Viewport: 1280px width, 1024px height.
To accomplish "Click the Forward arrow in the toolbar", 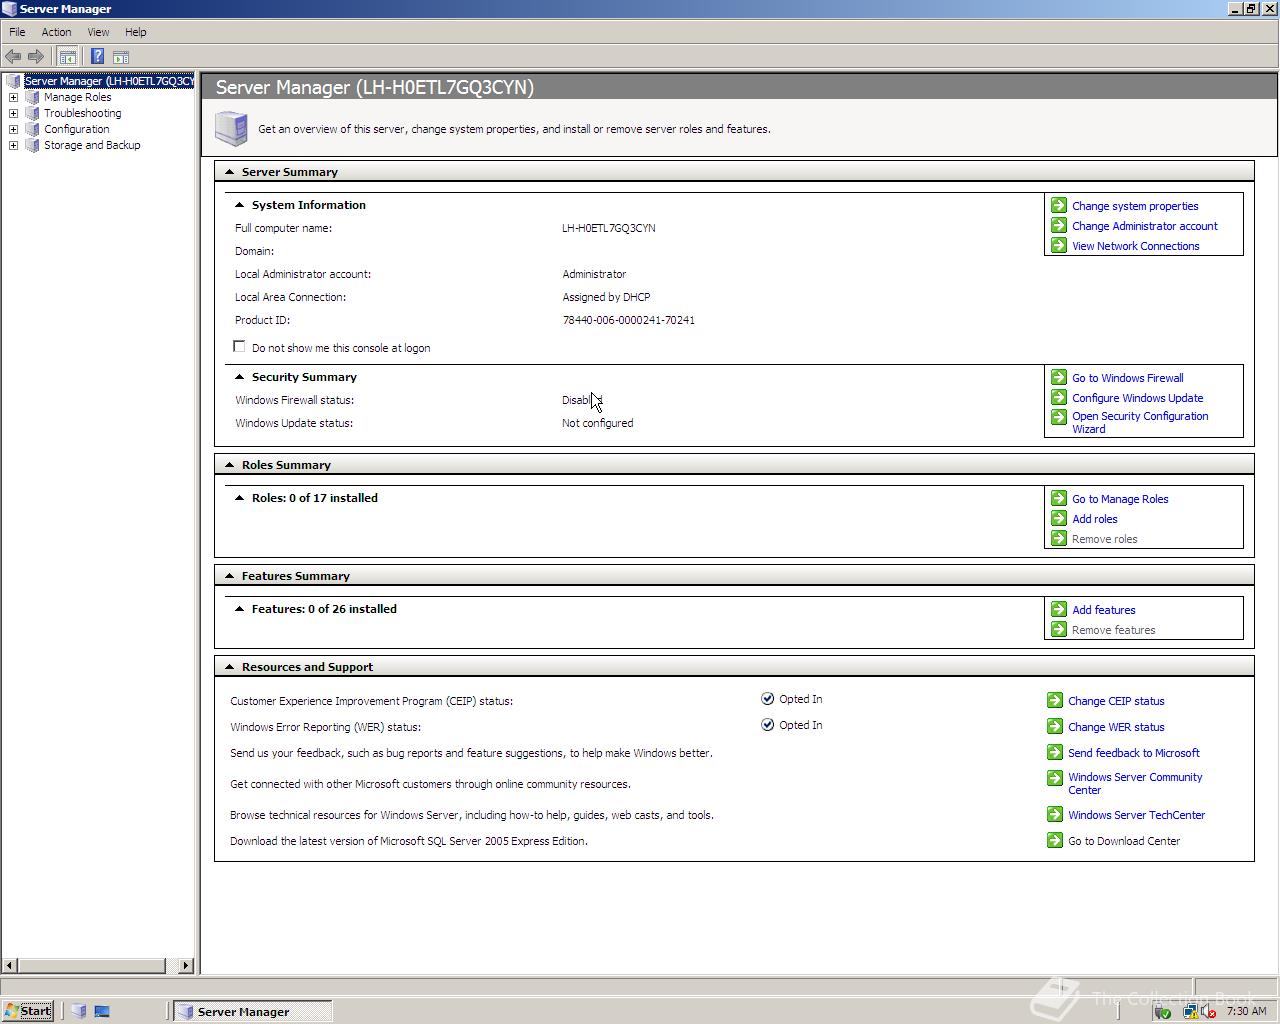I will click(x=36, y=57).
